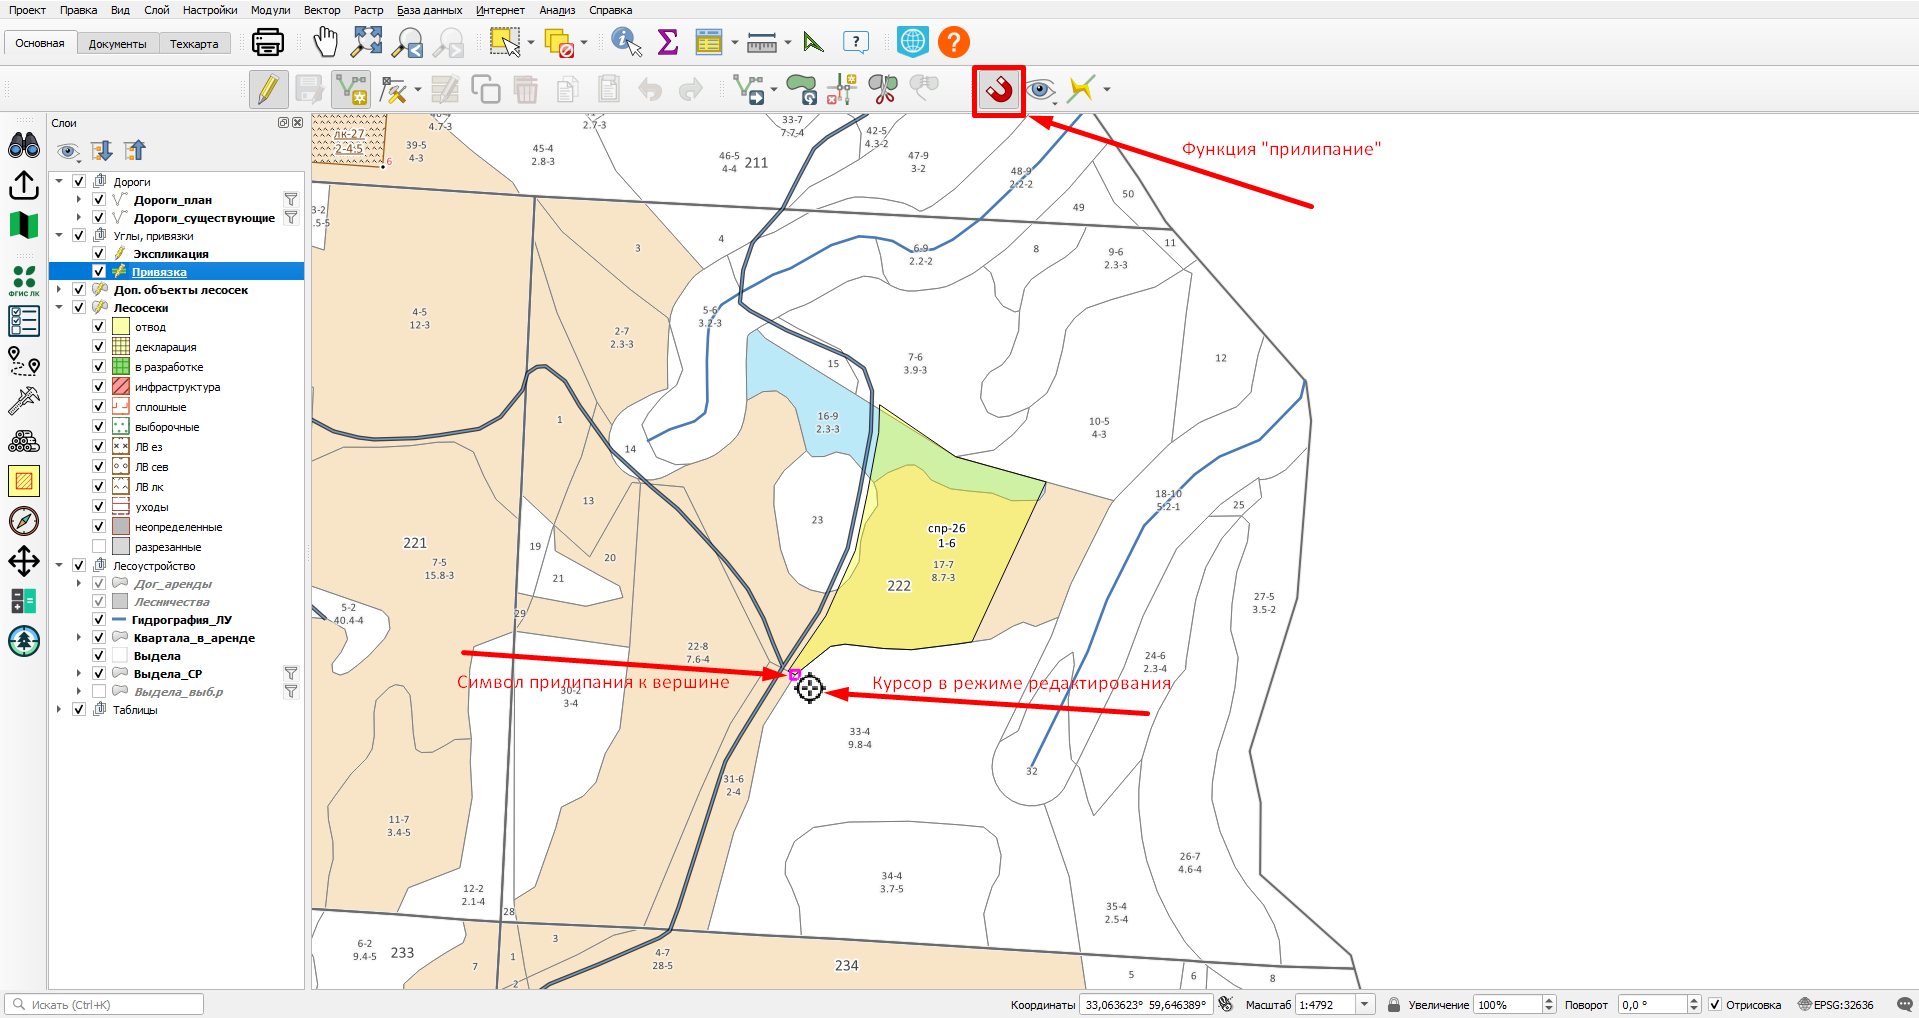Open the statistics sigma tool
Image resolution: width=1919 pixels, height=1018 pixels.
click(667, 42)
